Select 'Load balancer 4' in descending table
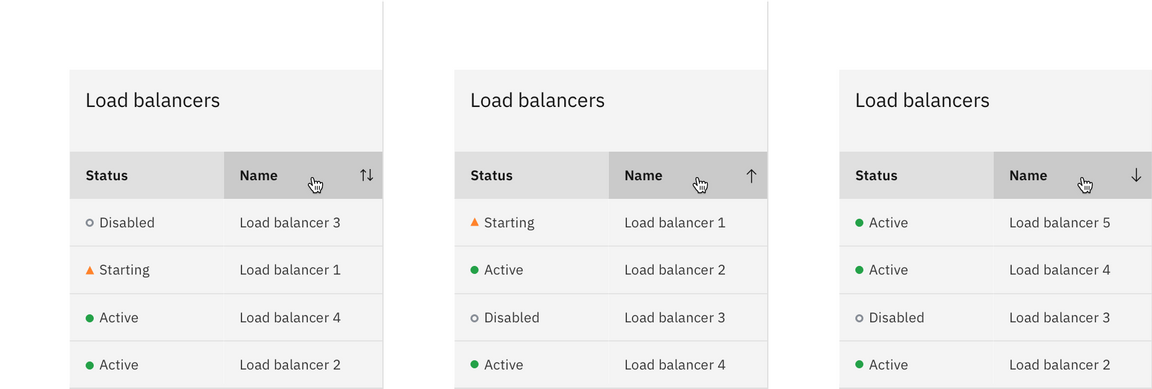1152x389 pixels. tap(1060, 270)
